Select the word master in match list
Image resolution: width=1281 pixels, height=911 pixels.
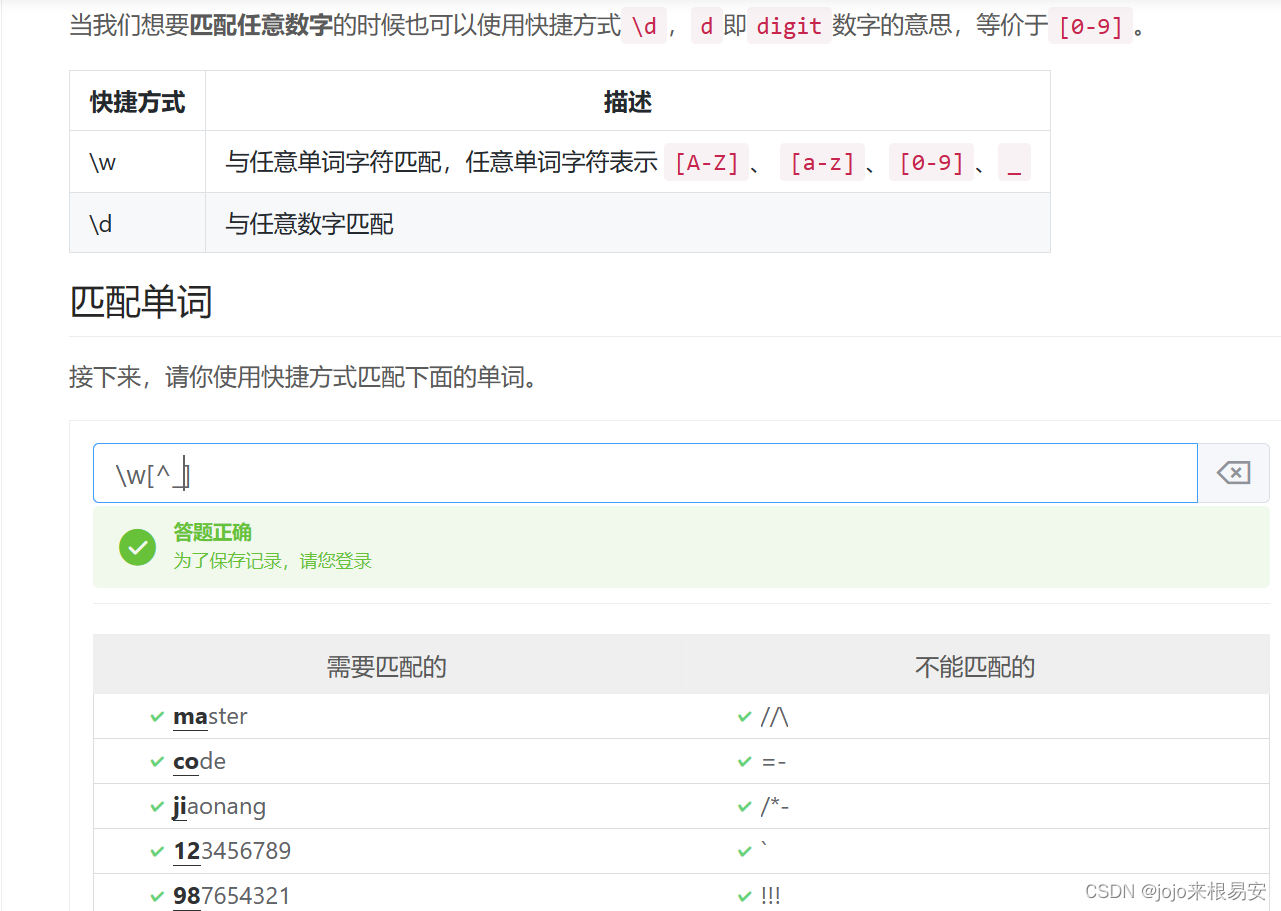[x=210, y=717]
